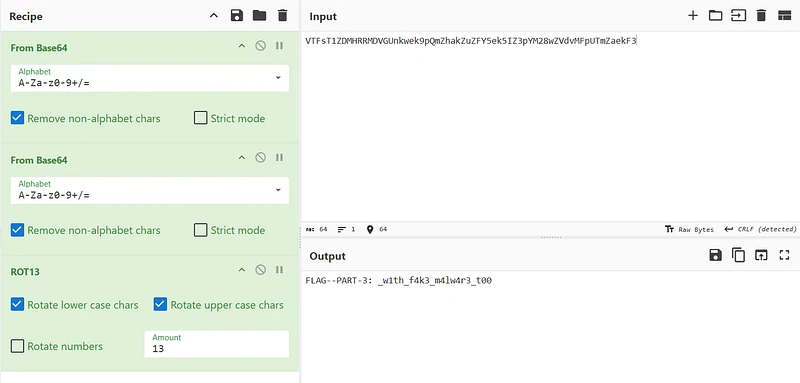Enable Strict mode in second From Base64
Viewport: 800px width, 383px height.
pyautogui.click(x=201, y=230)
